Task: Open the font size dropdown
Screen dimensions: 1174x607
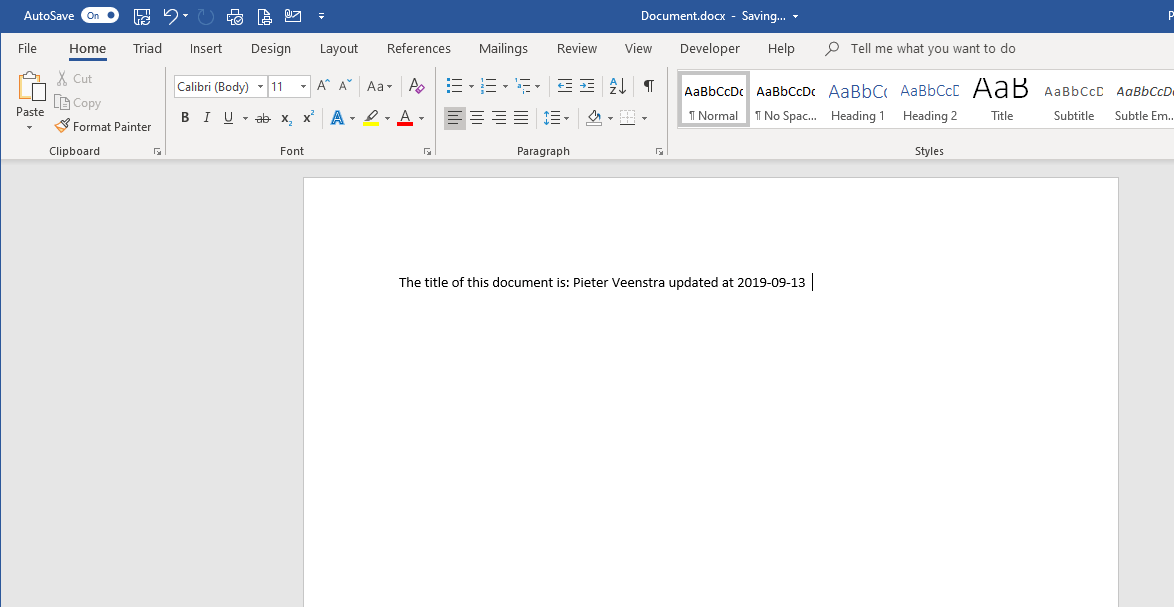Action: point(303,87)
